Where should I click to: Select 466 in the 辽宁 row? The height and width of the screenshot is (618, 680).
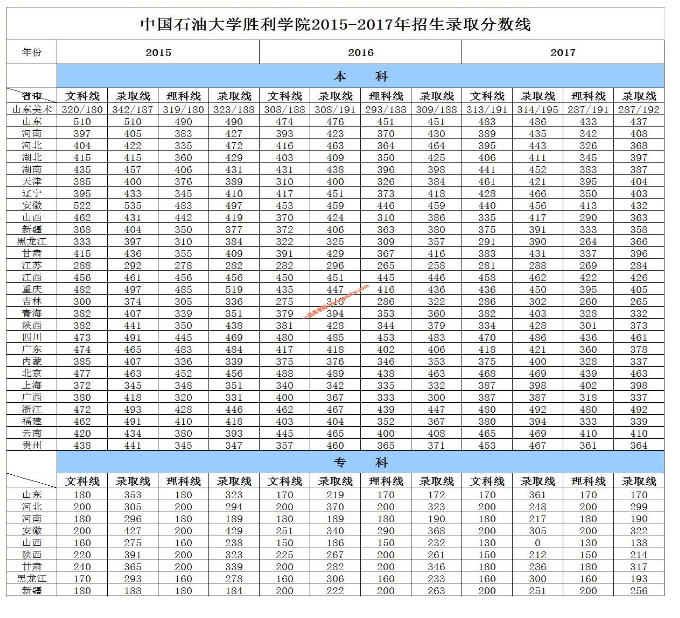538,193
